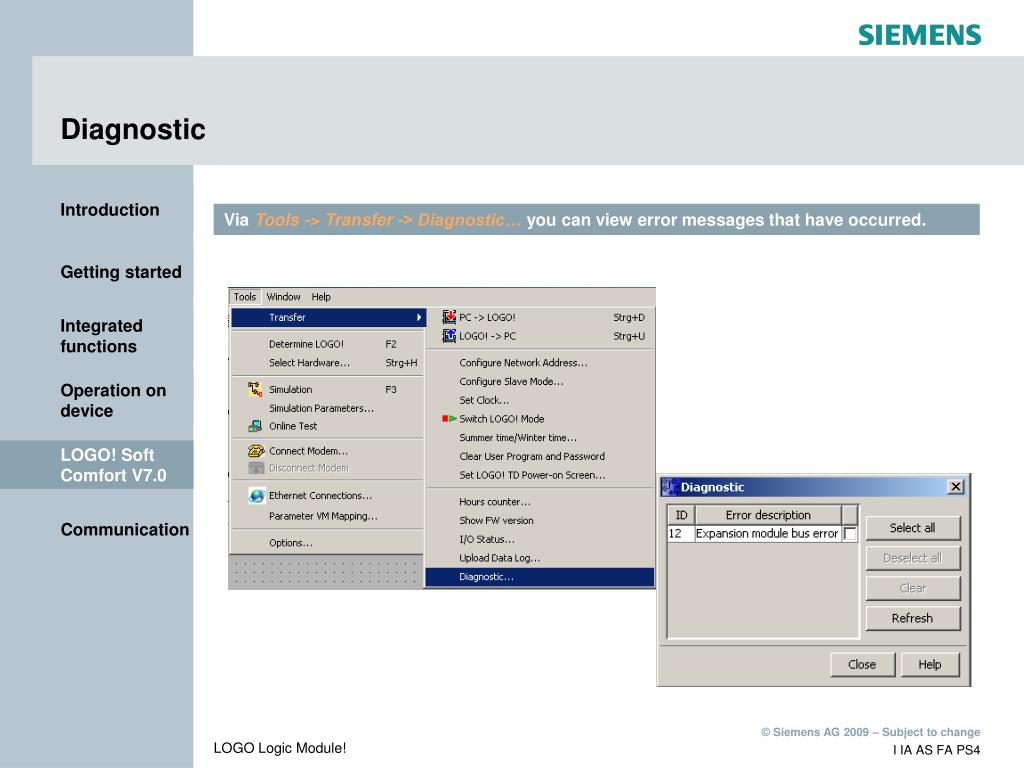The image size is (1024, 768).
Task: Select Configure Slave Mode... entry
Action: 541,381
